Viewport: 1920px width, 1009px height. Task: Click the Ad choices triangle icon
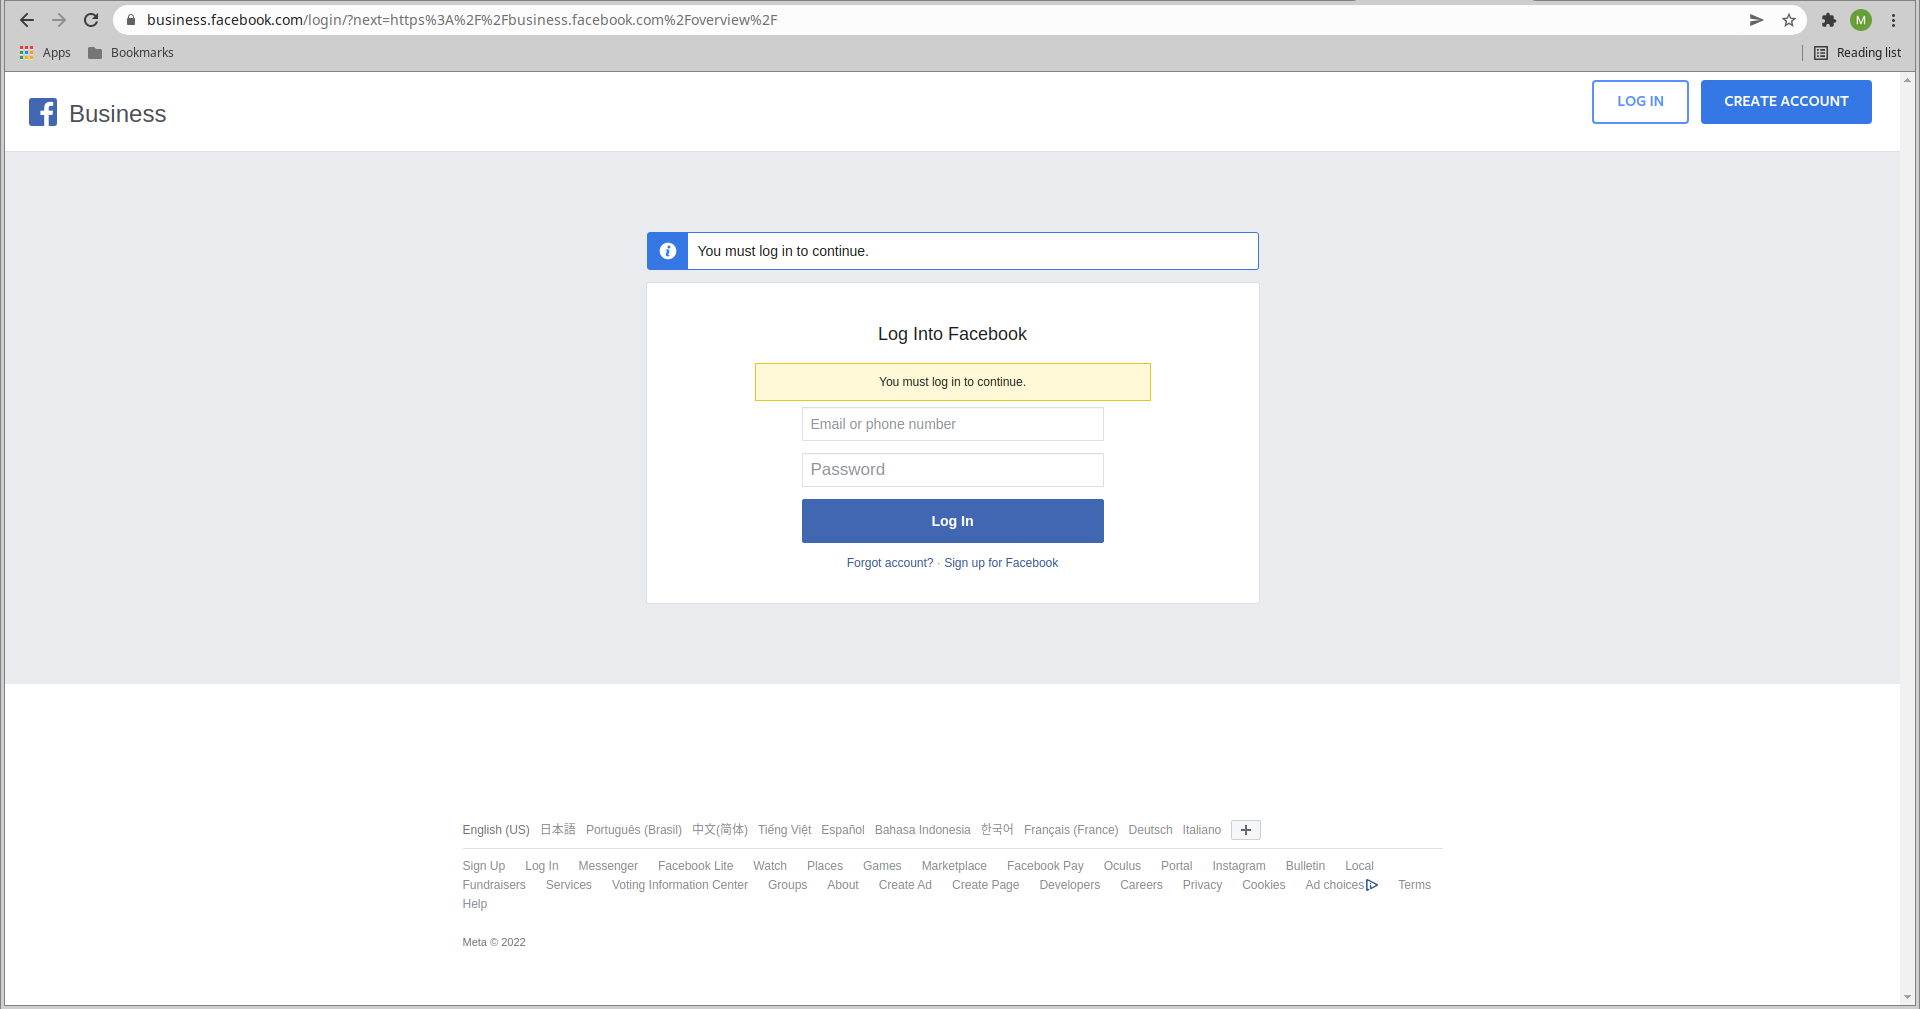tap(1372, 885)
